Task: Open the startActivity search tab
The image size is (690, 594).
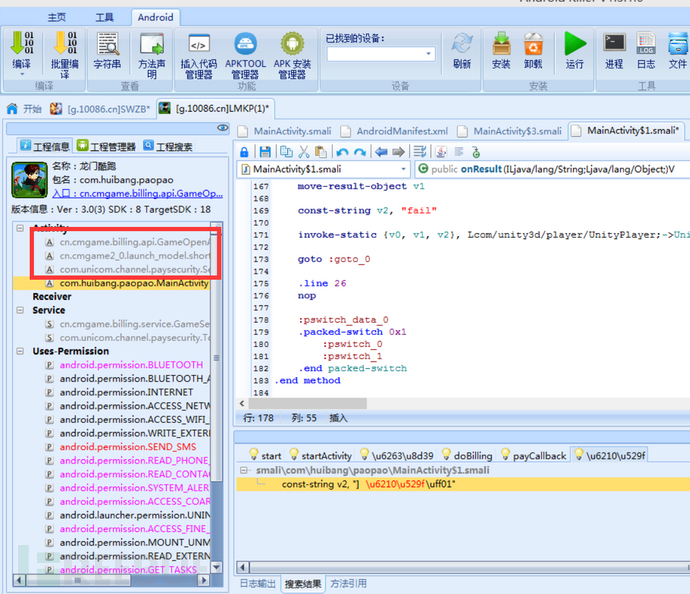Action: pos(320,455)
